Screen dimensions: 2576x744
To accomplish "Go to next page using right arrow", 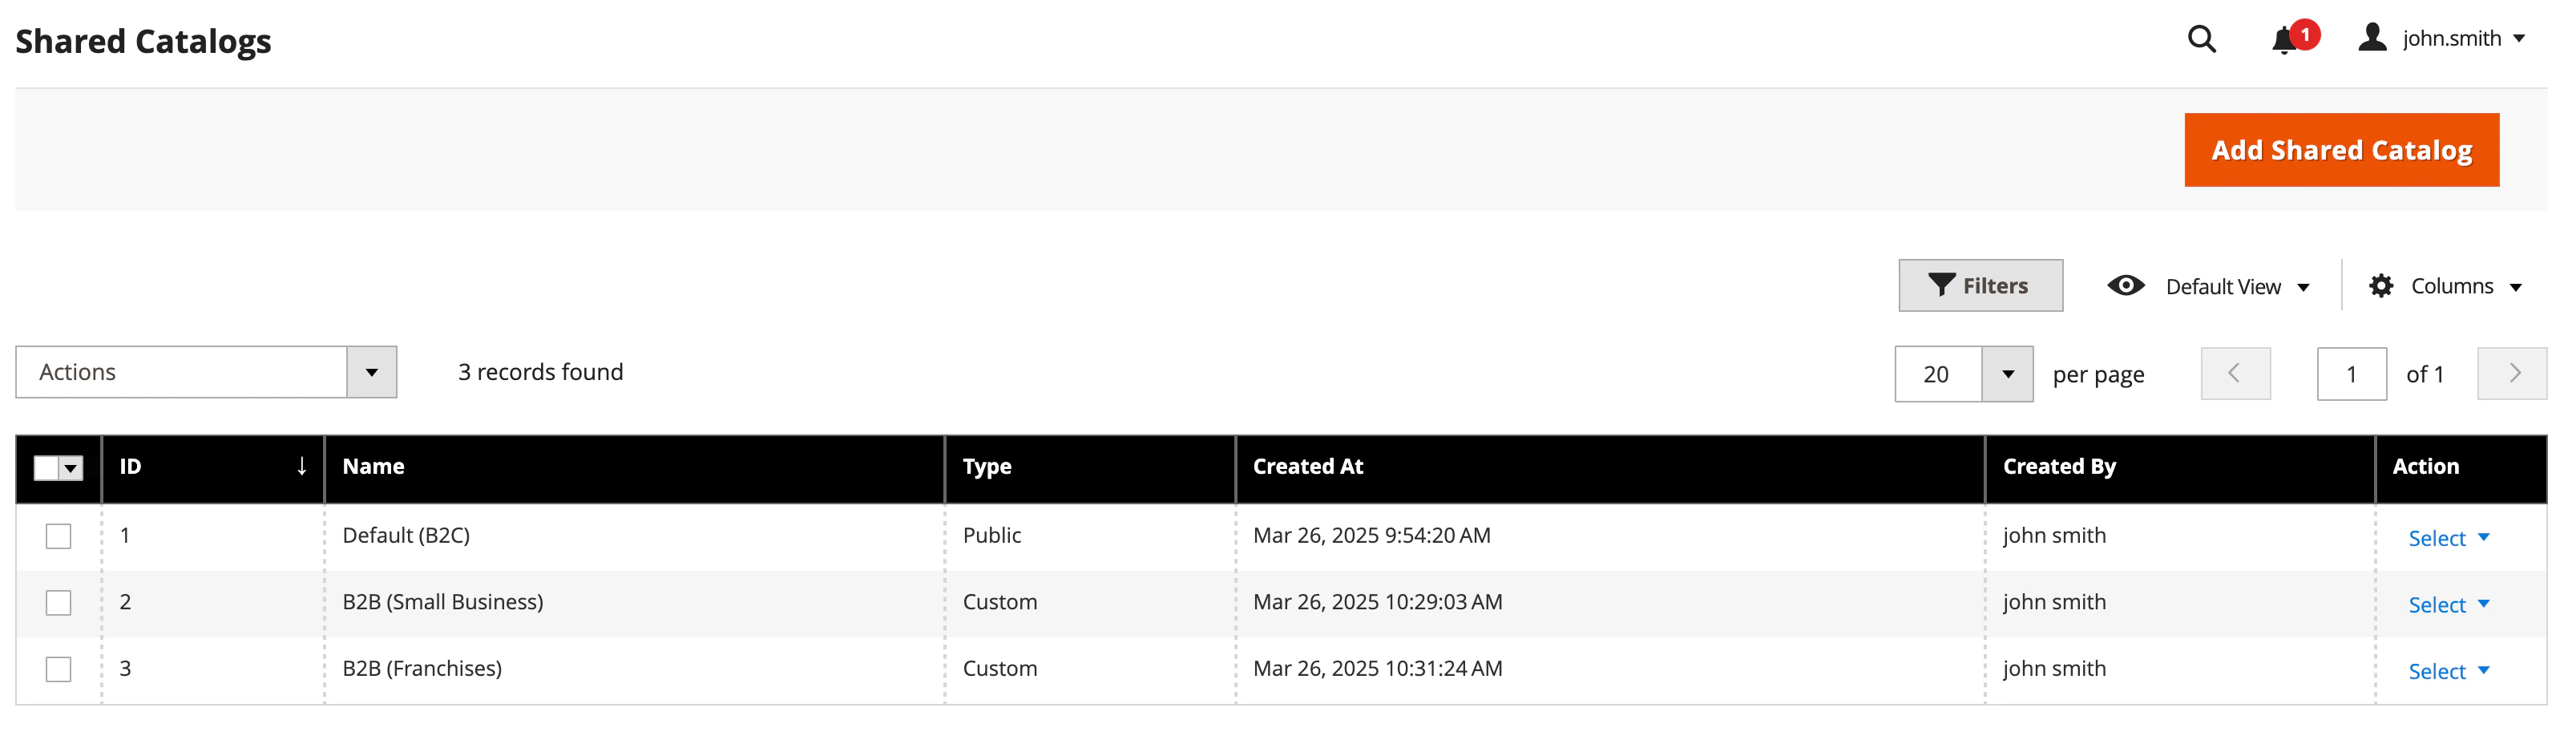I will coord(2513,373).
